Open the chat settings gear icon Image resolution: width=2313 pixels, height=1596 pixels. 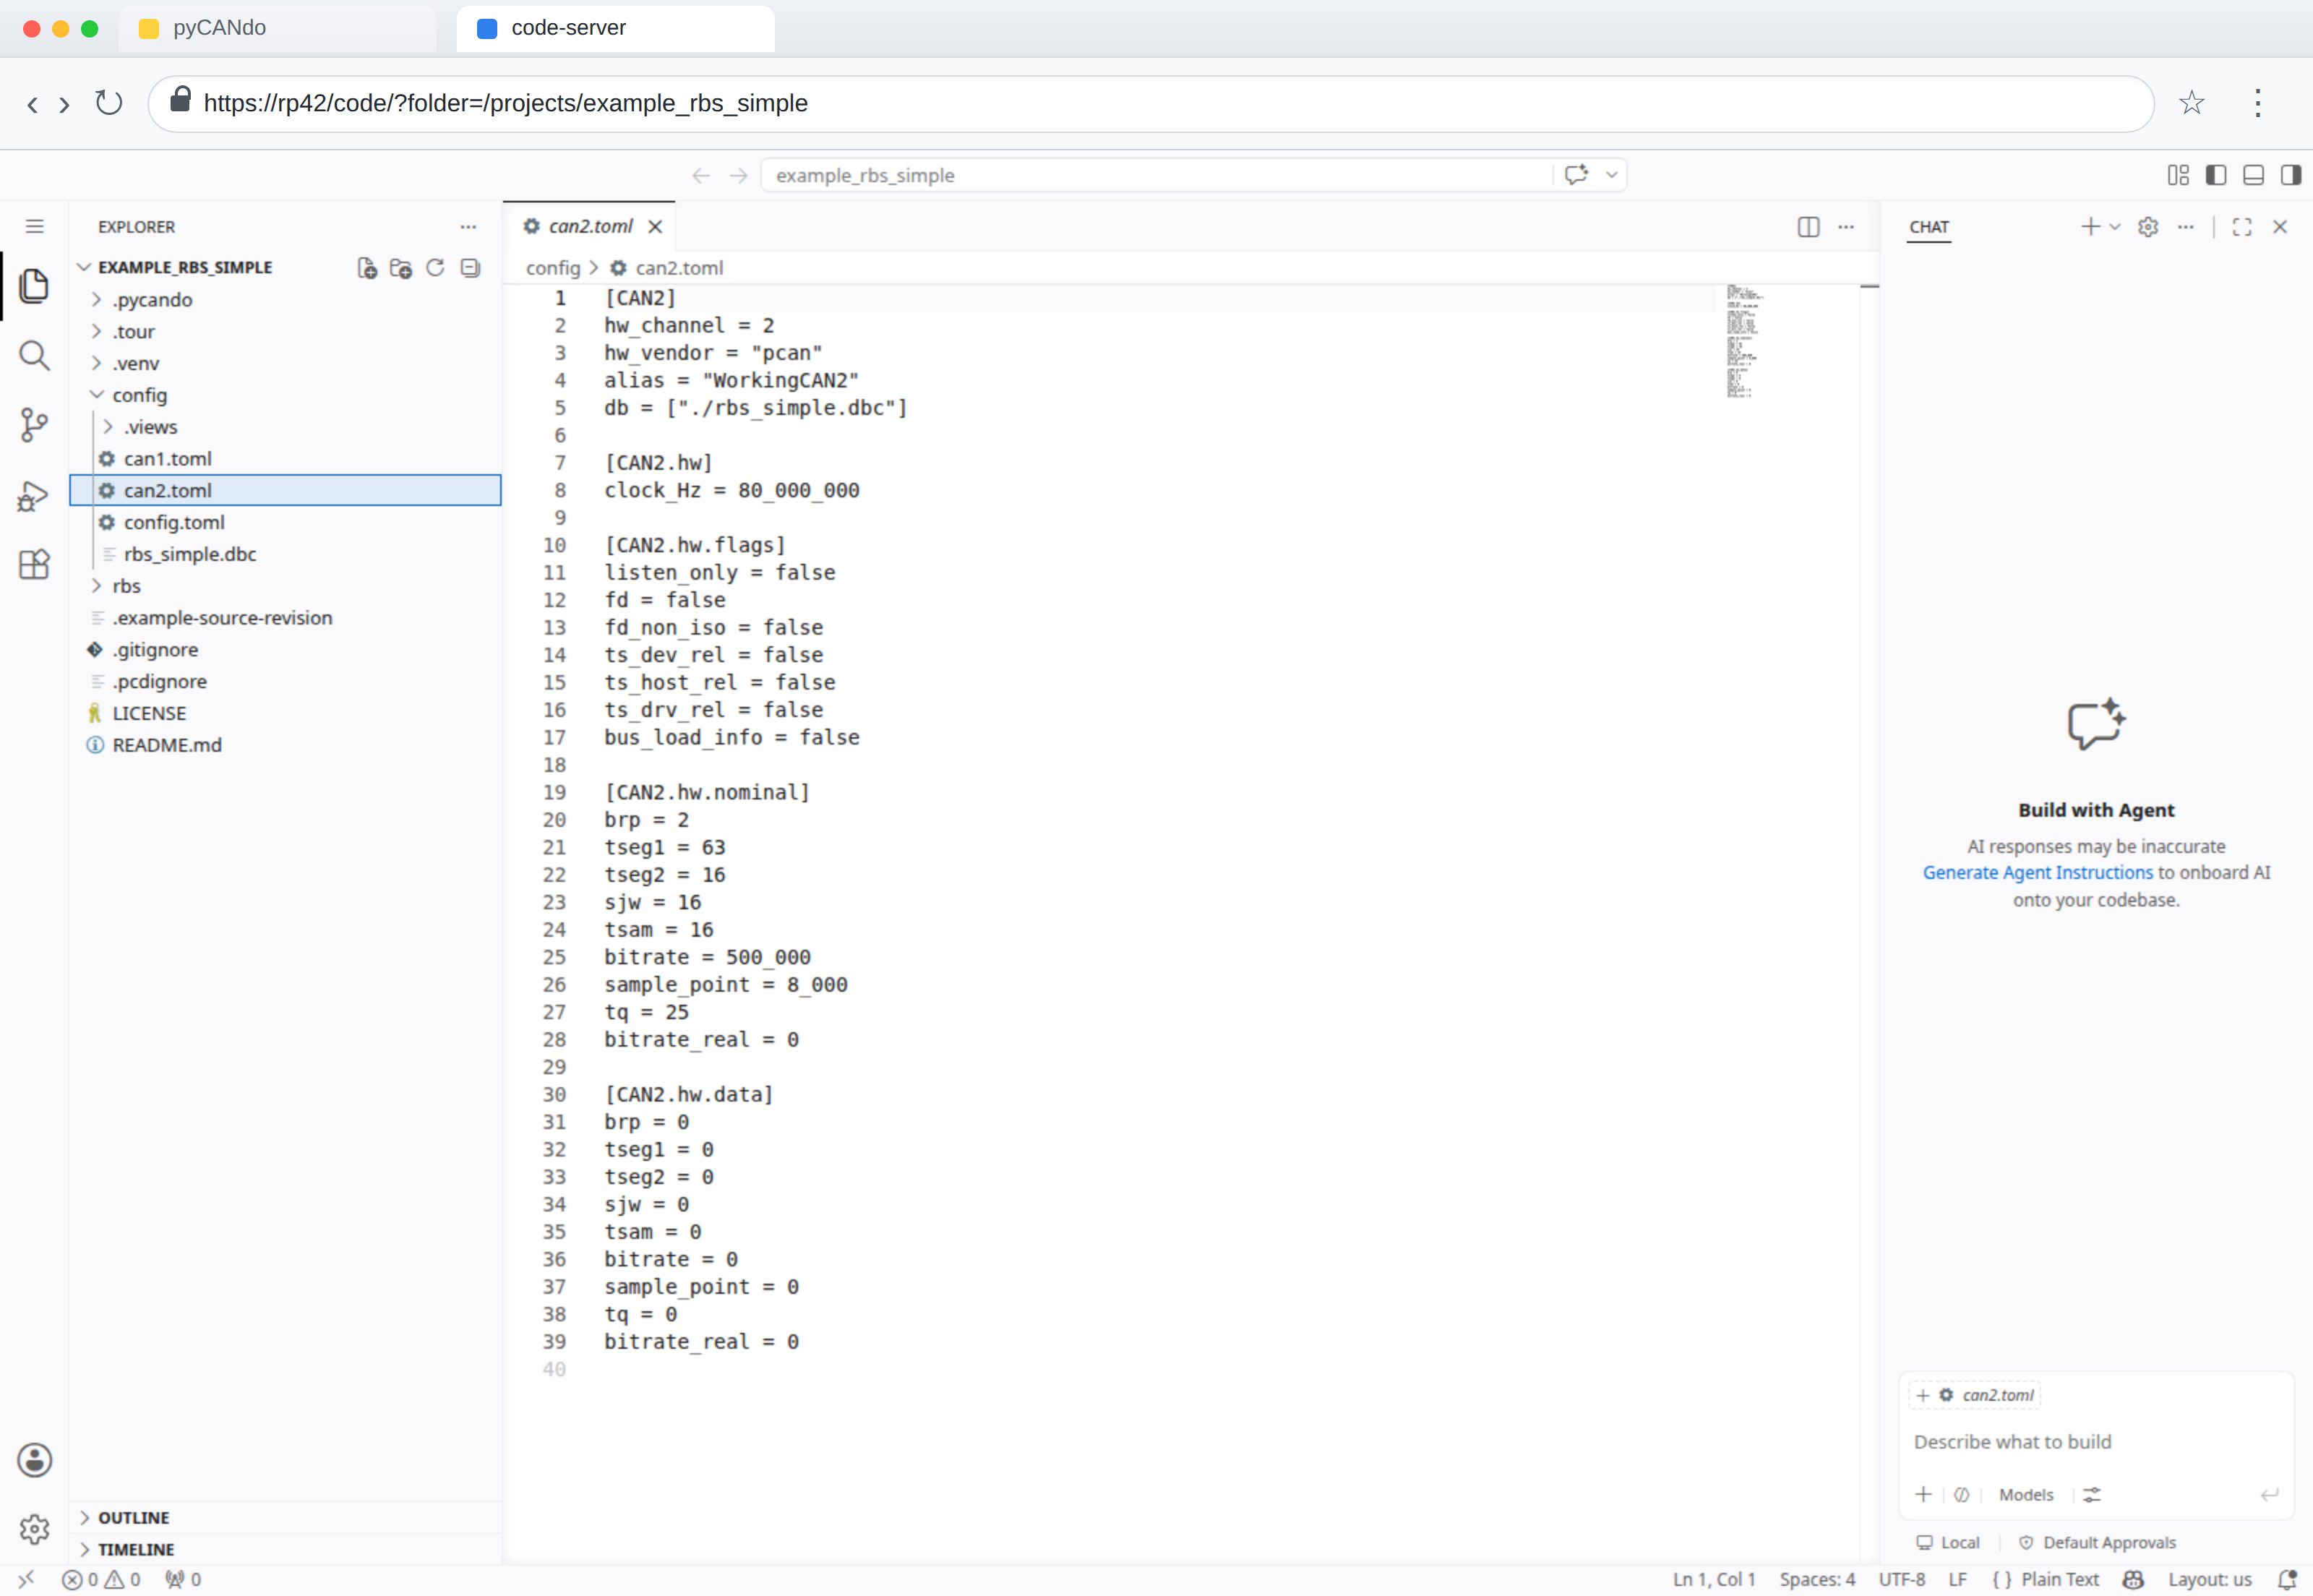click(x=2147, y=227)
